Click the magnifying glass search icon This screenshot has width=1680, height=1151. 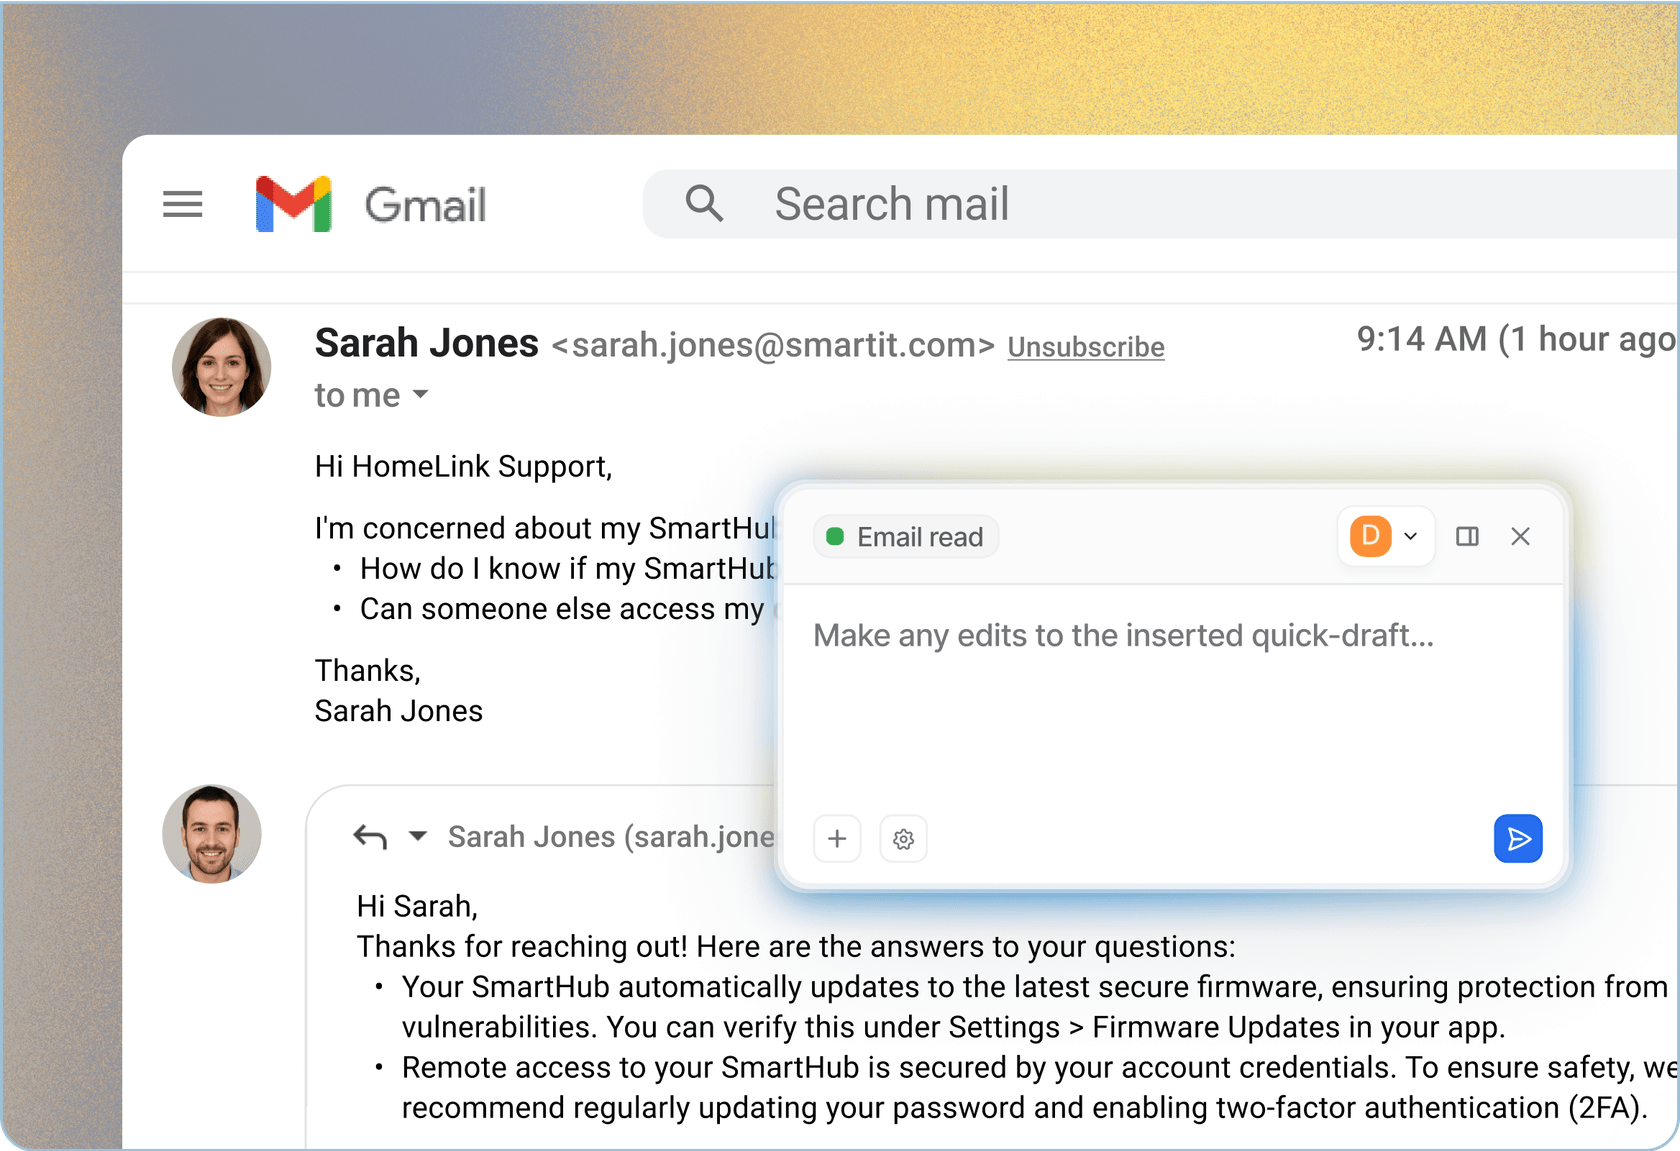tap(704, 204)
